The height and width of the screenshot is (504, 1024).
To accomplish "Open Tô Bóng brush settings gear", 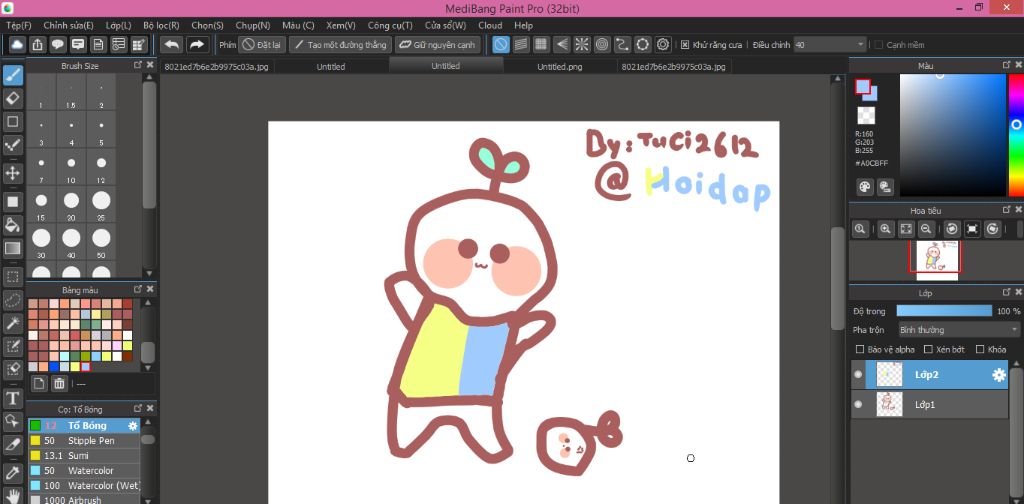I will (x=133, y=426).
